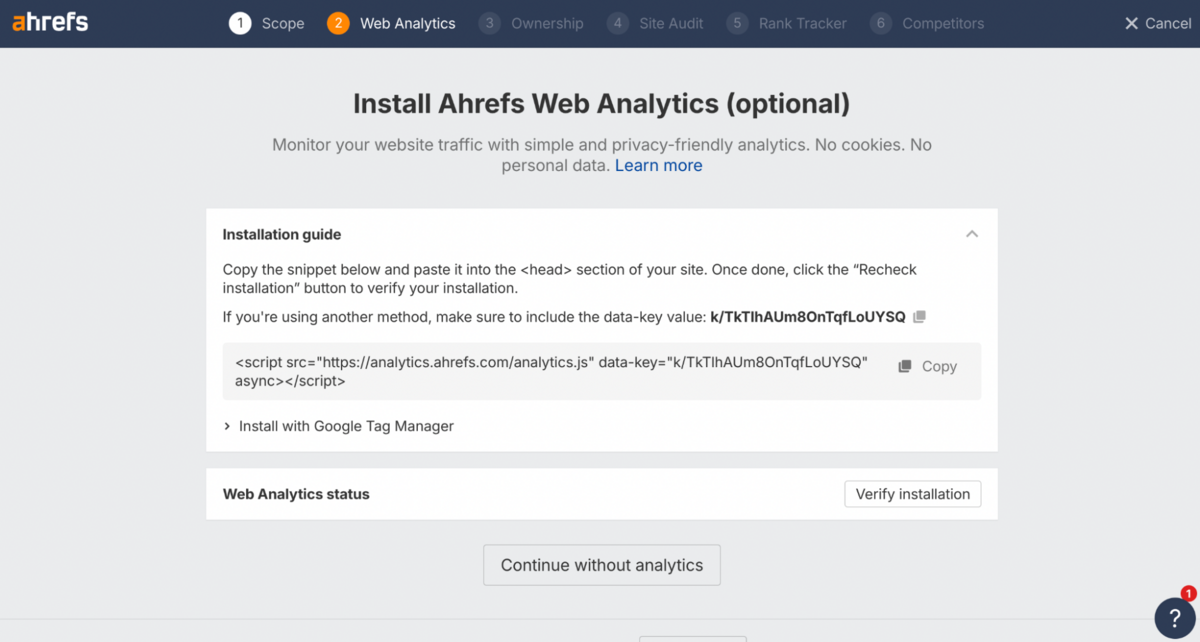The image size is (1200, 642).
Task: Click the Web Analytics status label
Action: 296,494
